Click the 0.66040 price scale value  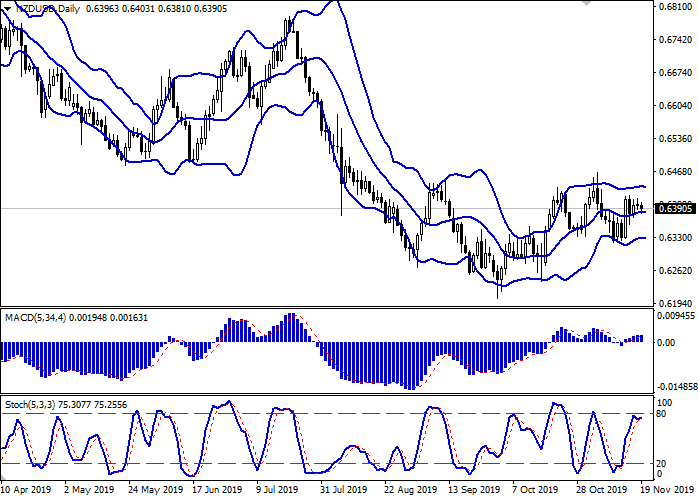676,106
